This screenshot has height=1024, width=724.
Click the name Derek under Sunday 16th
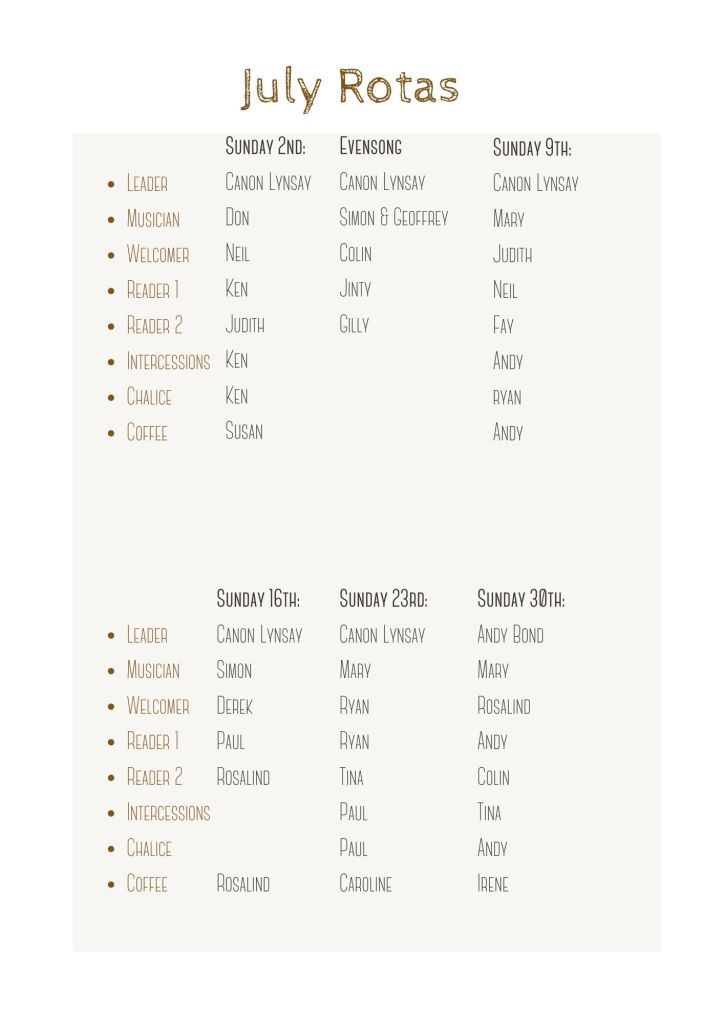coord(234,706)
